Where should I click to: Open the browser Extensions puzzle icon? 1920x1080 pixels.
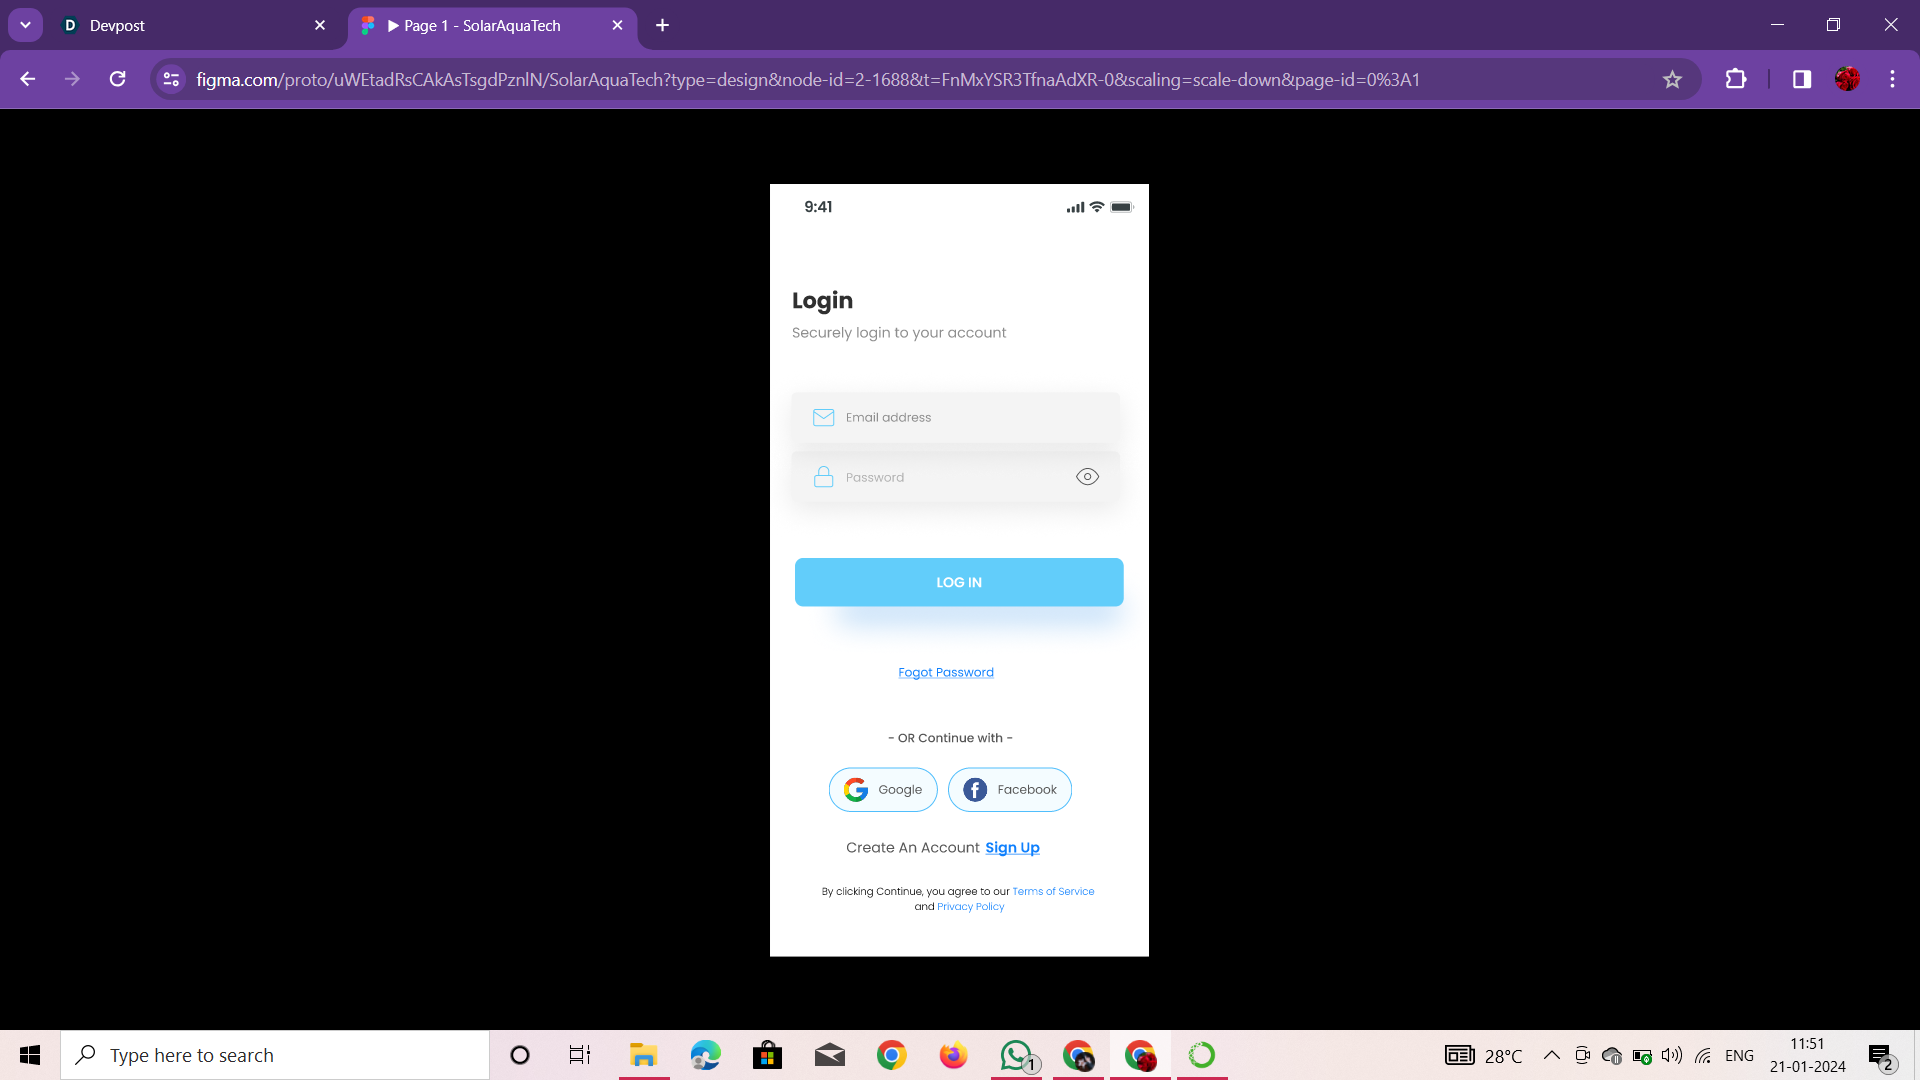[1736, 79]
